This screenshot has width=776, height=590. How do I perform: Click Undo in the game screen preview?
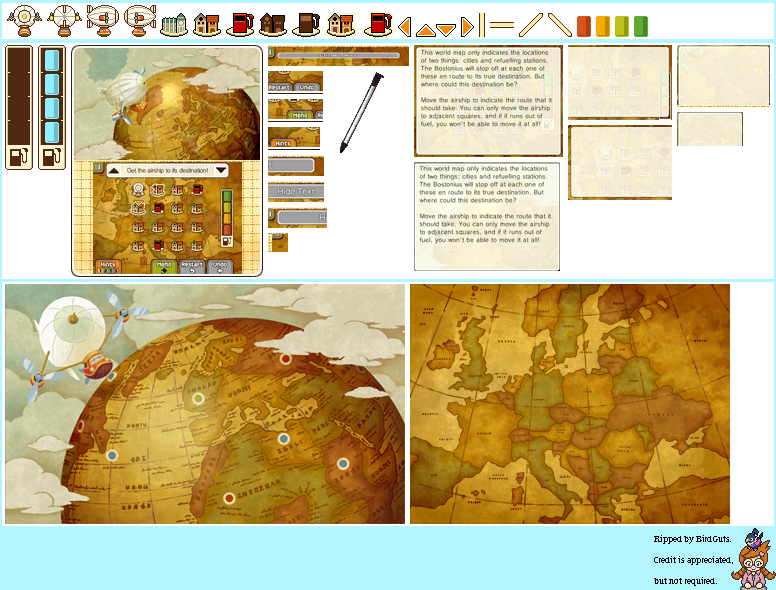click(x=220, y=267)
